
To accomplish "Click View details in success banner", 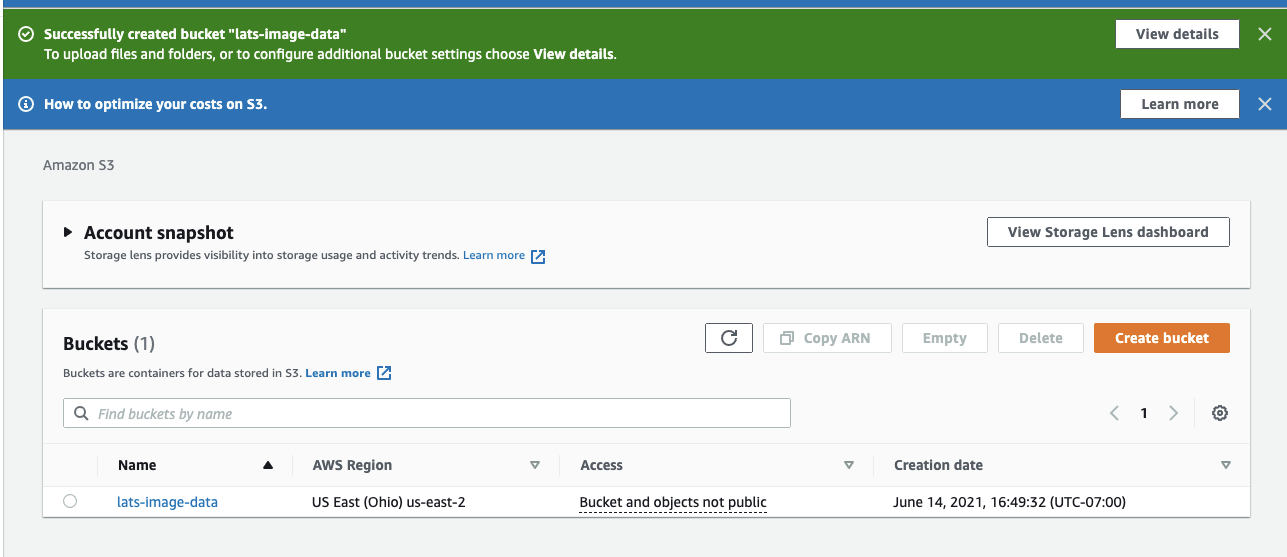I will tap(1177, 34).
